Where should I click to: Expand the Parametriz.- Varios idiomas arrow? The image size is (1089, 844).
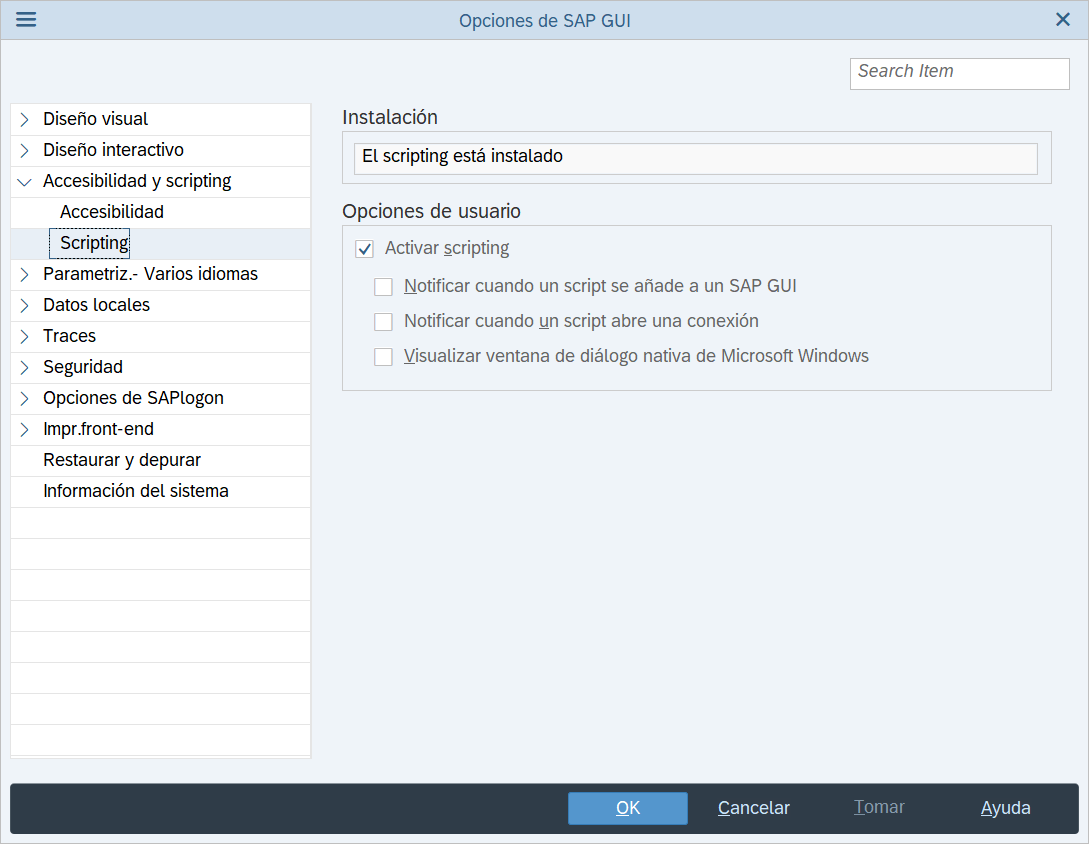click(25, 275)
